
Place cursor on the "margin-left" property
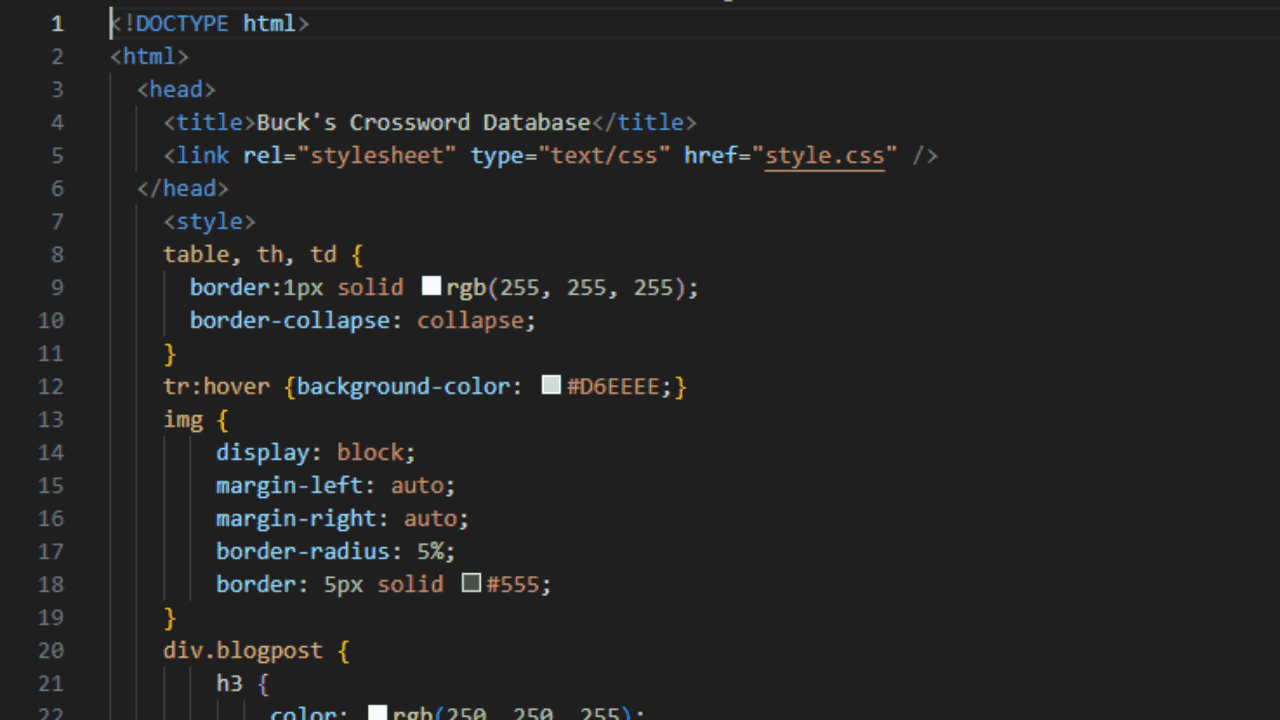coord(289,485)
